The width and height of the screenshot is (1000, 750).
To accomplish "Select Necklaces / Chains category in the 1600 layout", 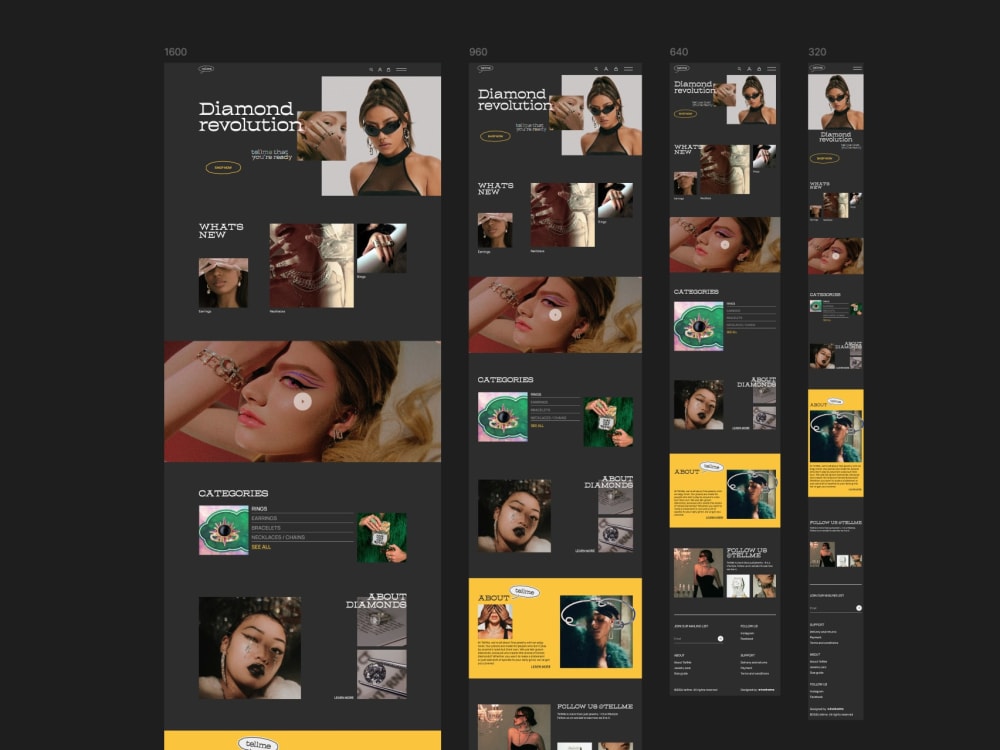I will (x=302, y=538).
